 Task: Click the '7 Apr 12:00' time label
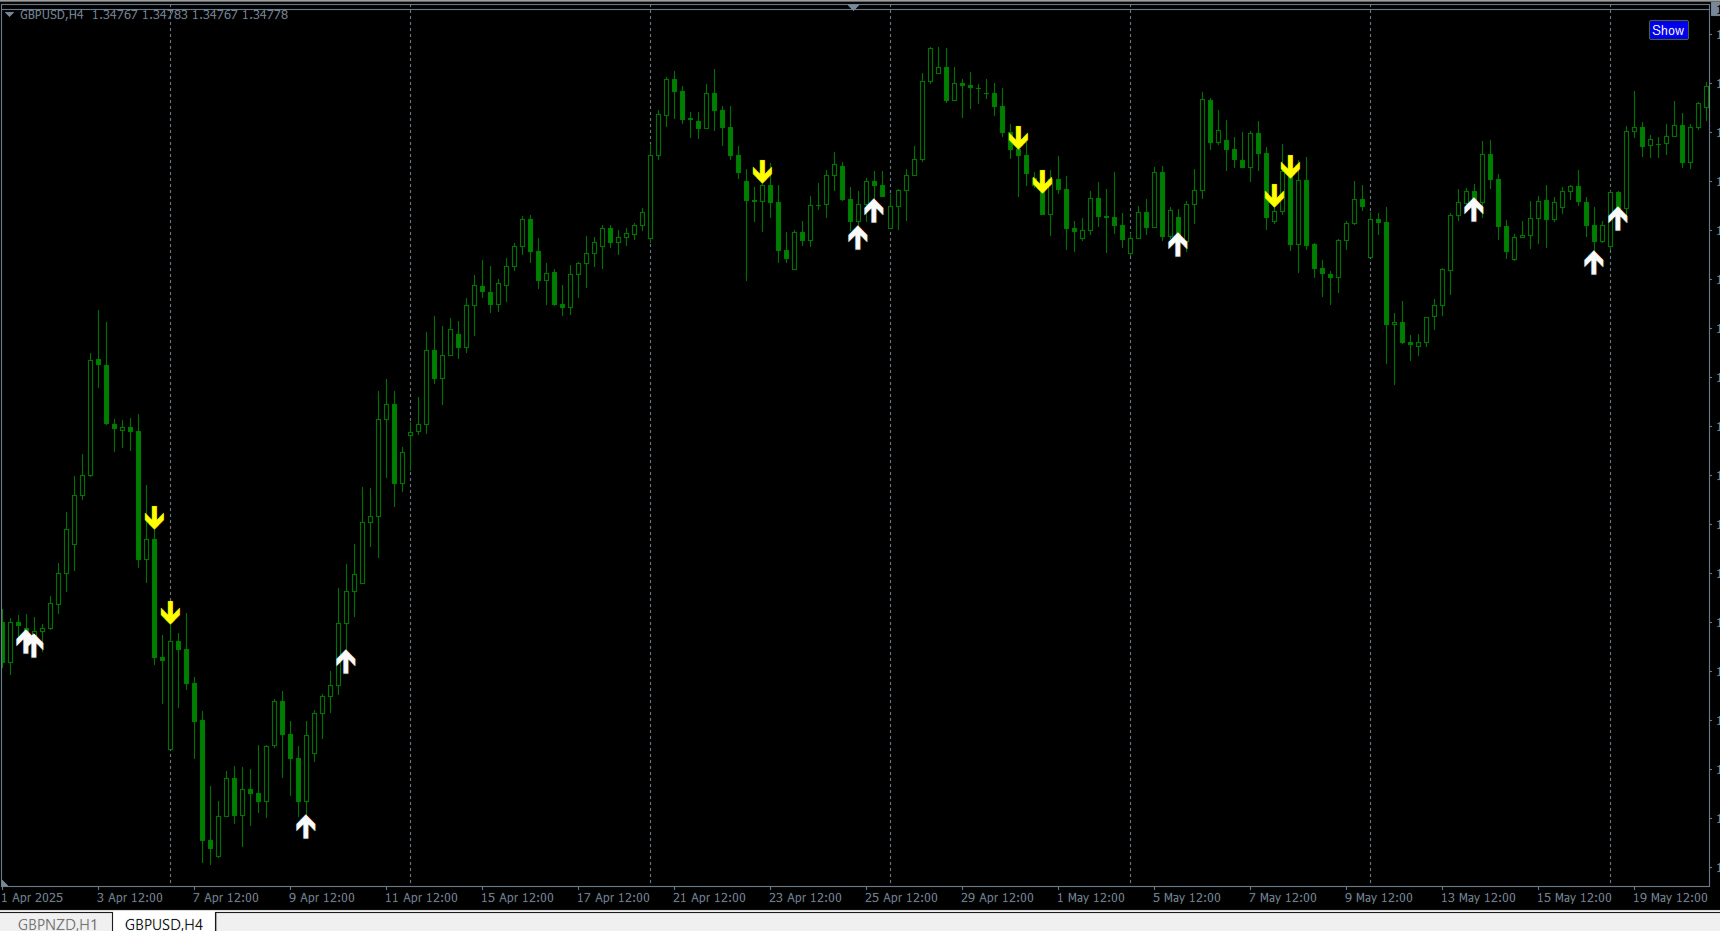point(226,898)
